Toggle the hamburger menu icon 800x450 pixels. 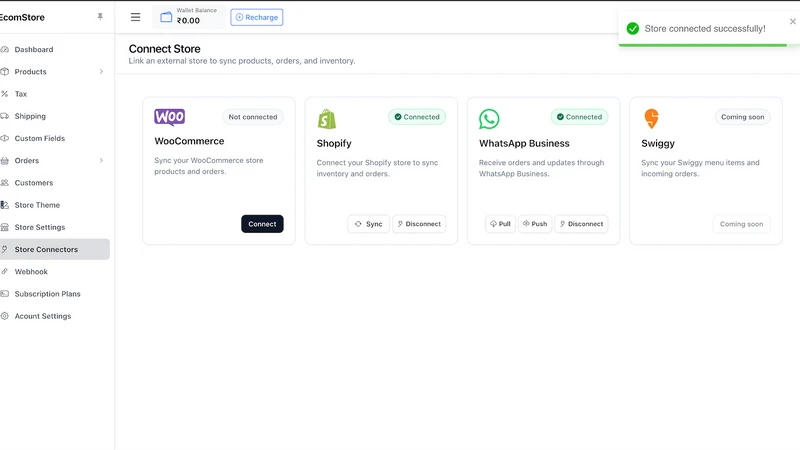[135, 17]
